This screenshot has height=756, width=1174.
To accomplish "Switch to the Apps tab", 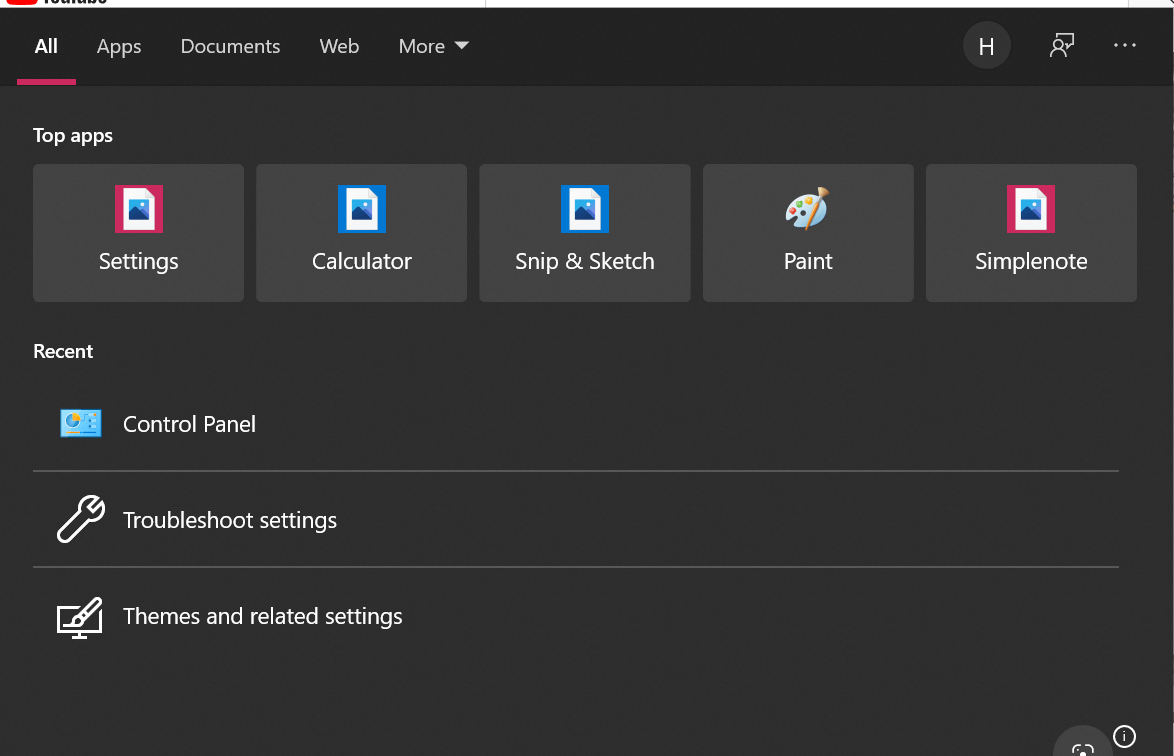I will (119, 46).
